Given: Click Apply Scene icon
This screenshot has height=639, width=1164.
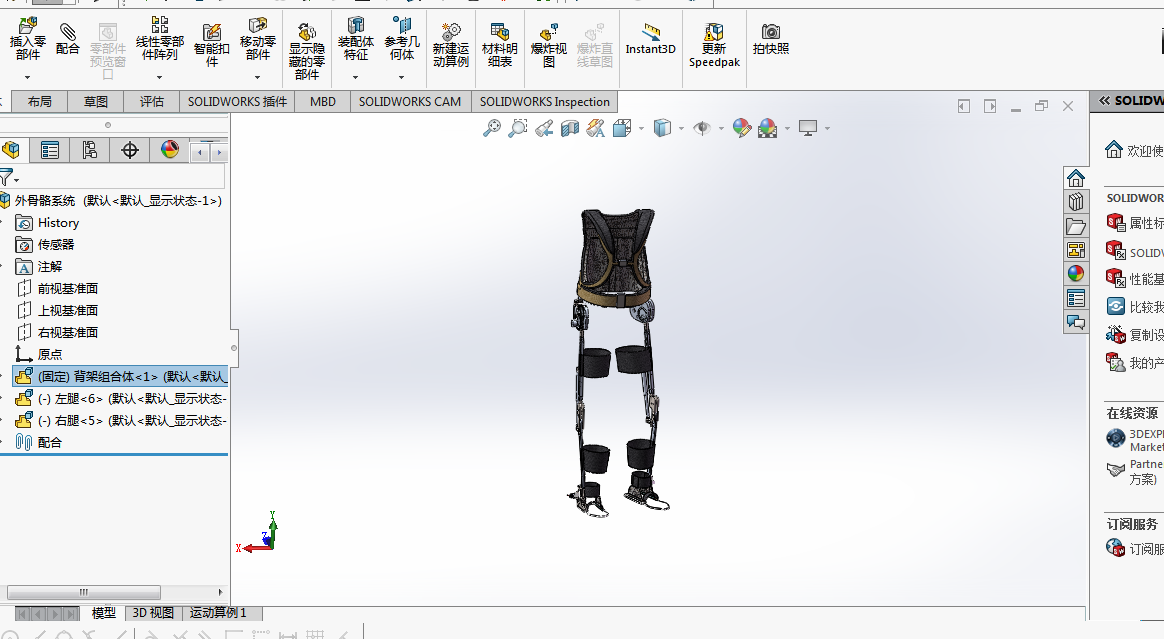Looking at the screenshot, I should [768, 128].
